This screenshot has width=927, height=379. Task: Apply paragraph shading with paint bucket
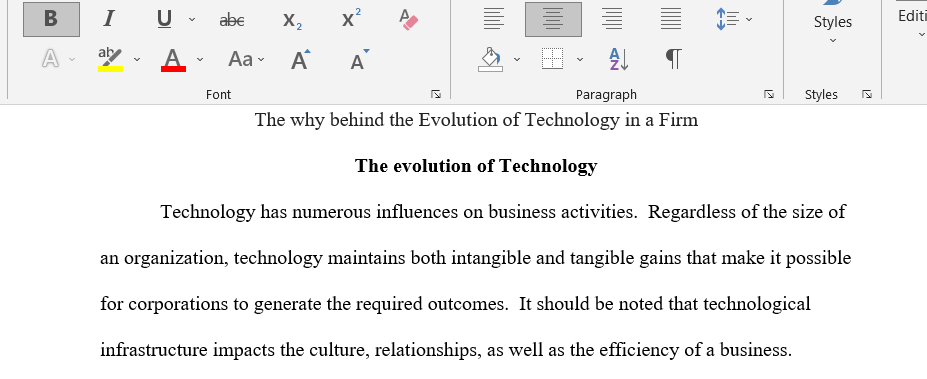click(x=491, y=59)
